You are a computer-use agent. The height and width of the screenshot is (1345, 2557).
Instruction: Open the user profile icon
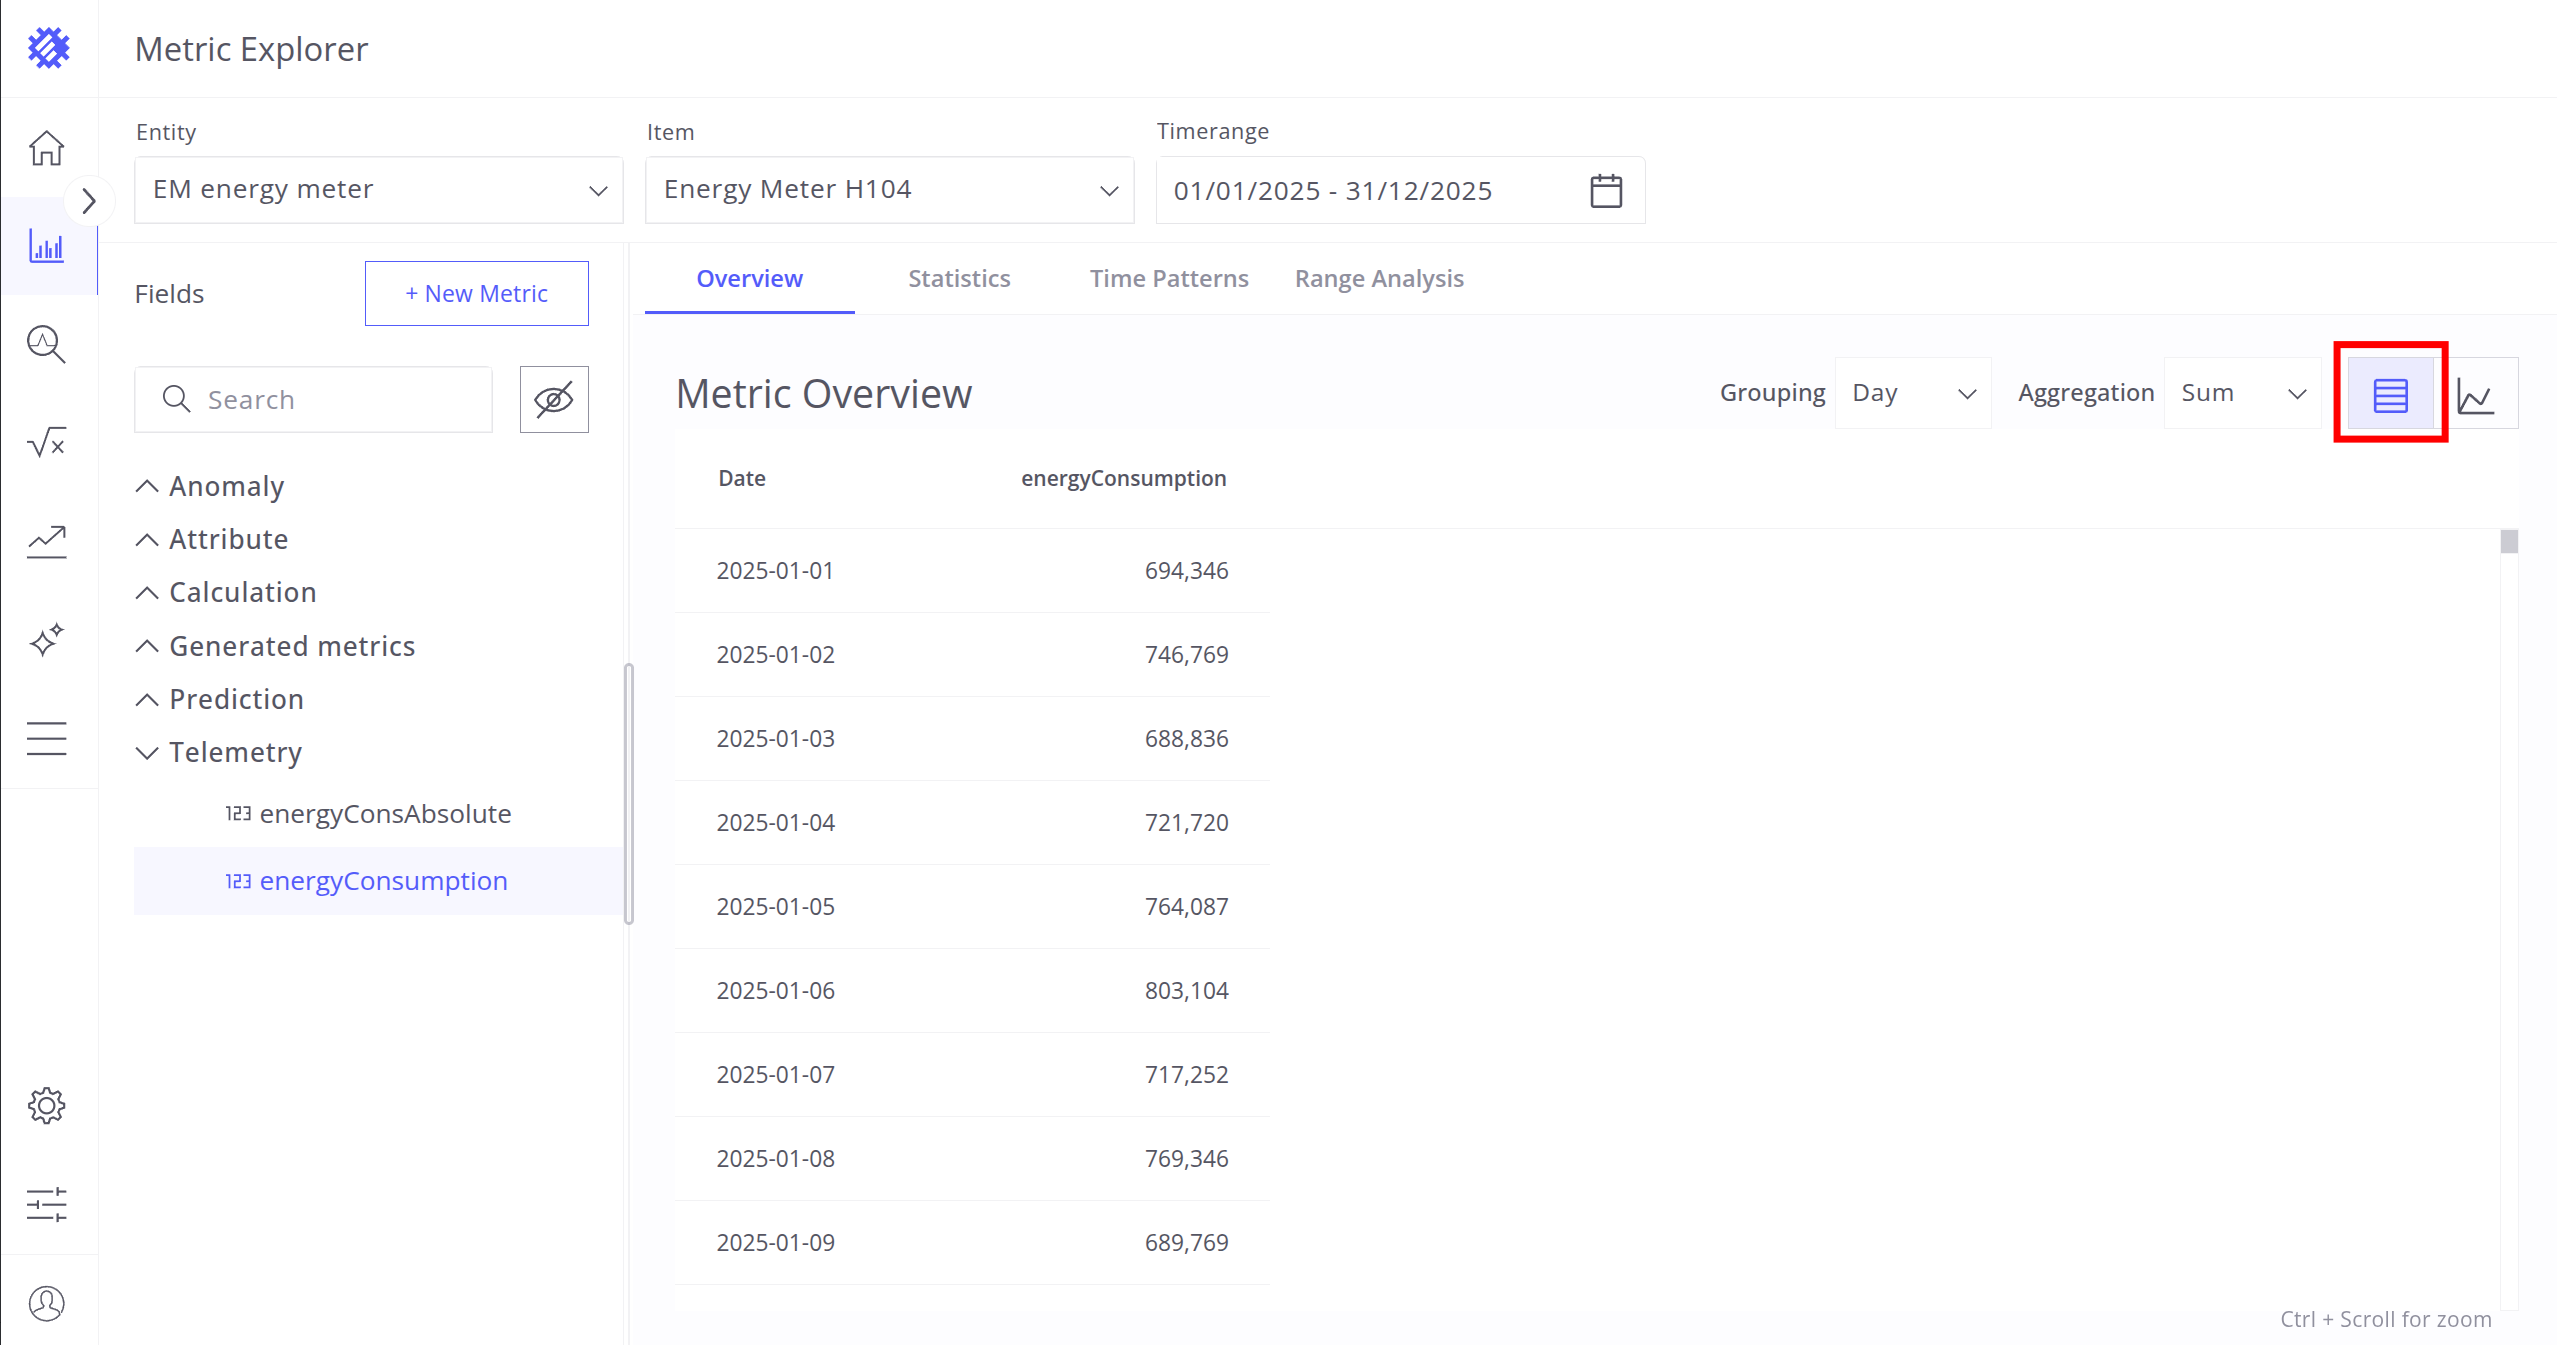46,1303
